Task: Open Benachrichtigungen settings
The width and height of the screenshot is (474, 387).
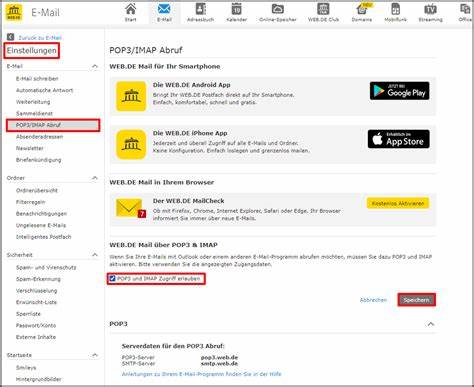Action: [41, 214]
